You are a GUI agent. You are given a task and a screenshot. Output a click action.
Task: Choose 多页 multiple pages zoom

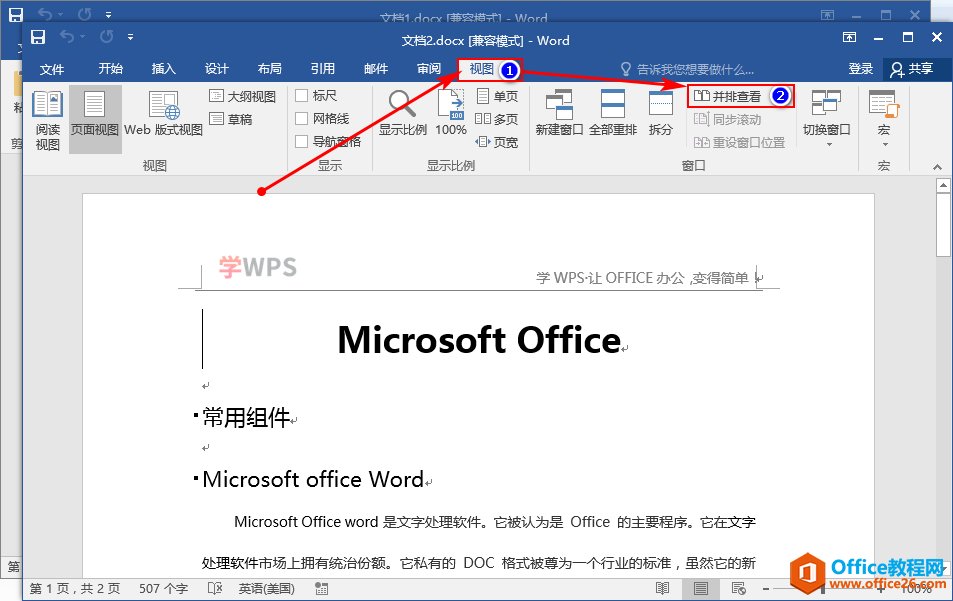click(497, 119)
